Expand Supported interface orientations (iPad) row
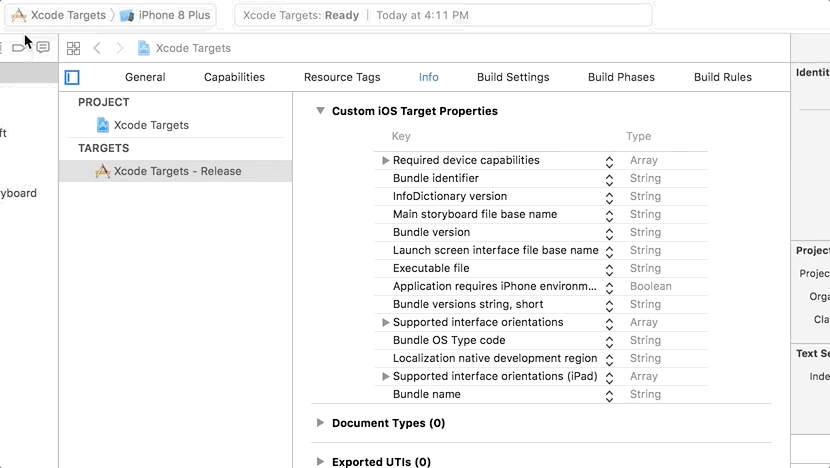The height and width of the screenshot is (468, 830). [385, 376]
